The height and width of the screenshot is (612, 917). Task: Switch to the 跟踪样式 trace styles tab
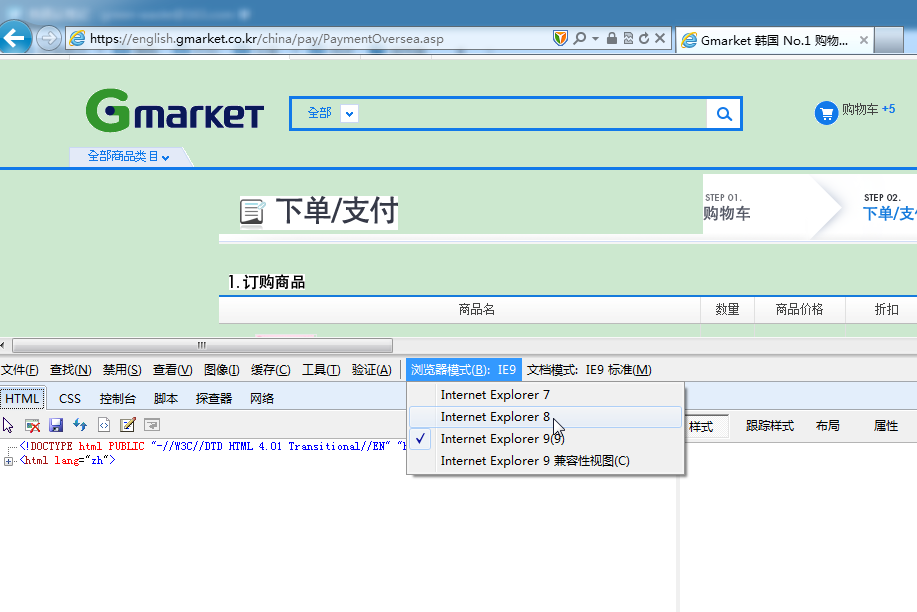[770, 426]
